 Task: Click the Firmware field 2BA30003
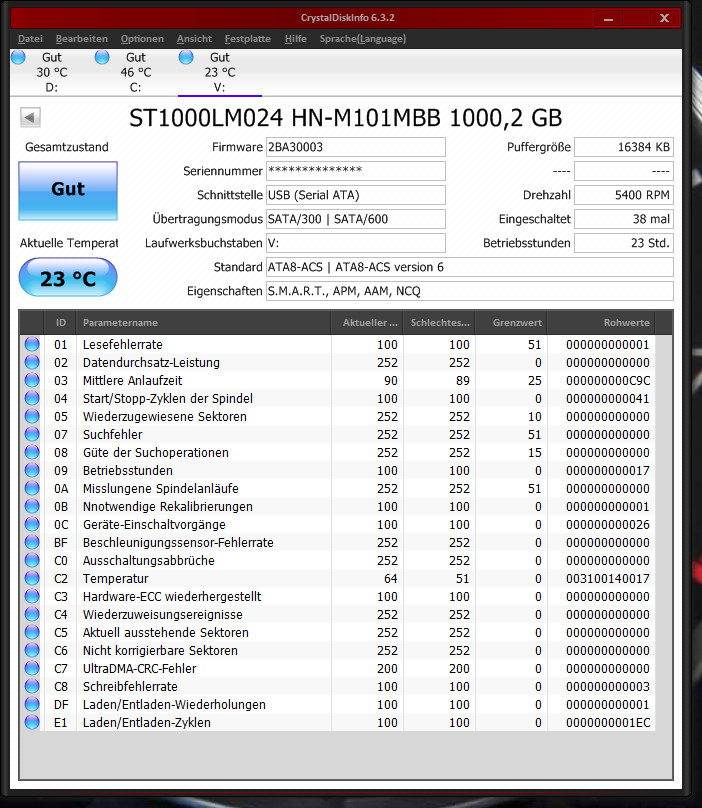[356, 147]
